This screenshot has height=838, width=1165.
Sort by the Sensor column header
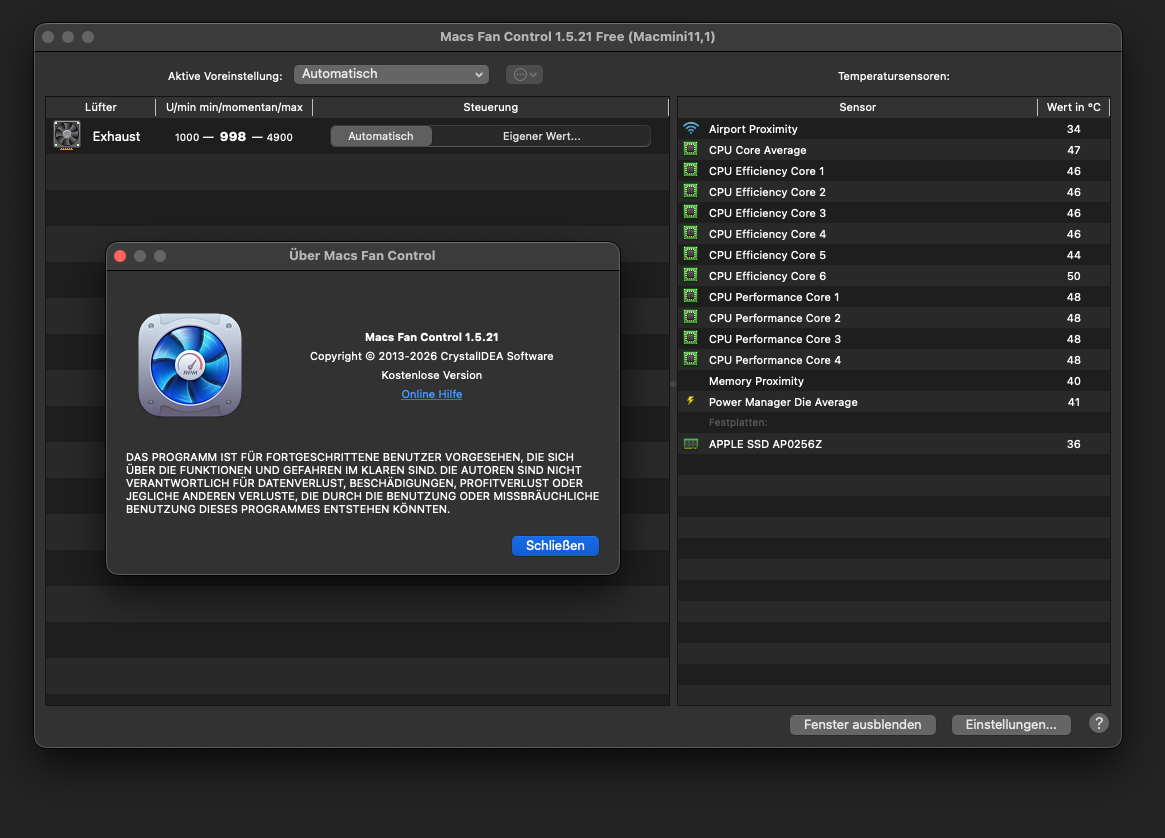[857, 107]
